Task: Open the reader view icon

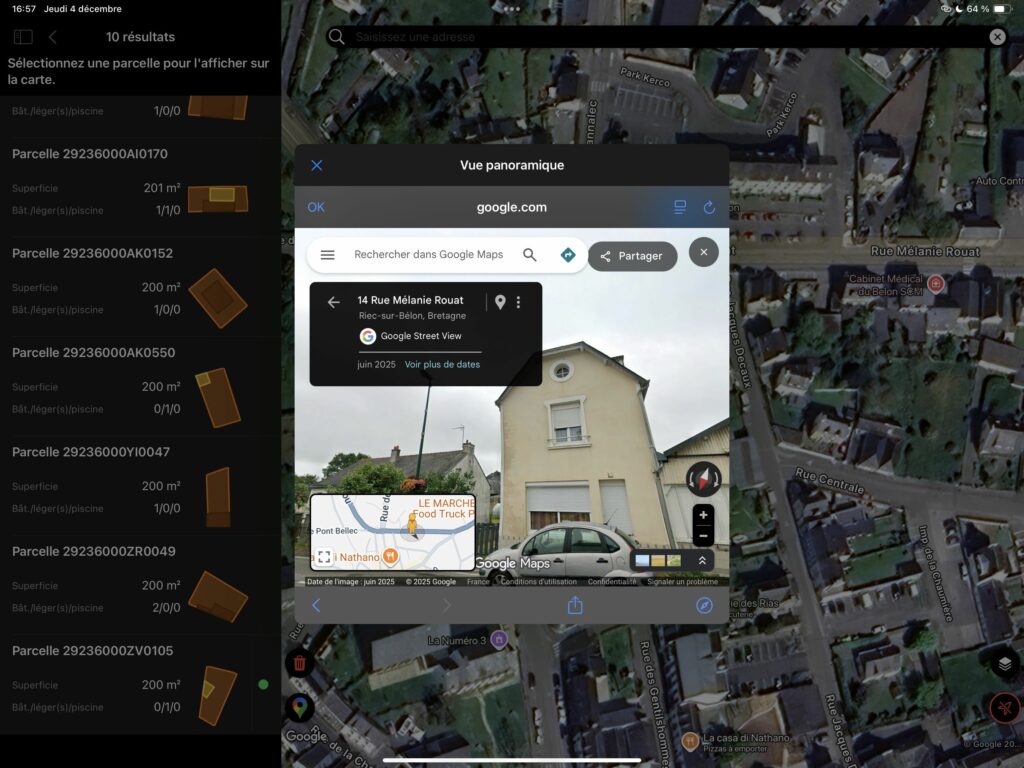Action: tap(680, 208)
